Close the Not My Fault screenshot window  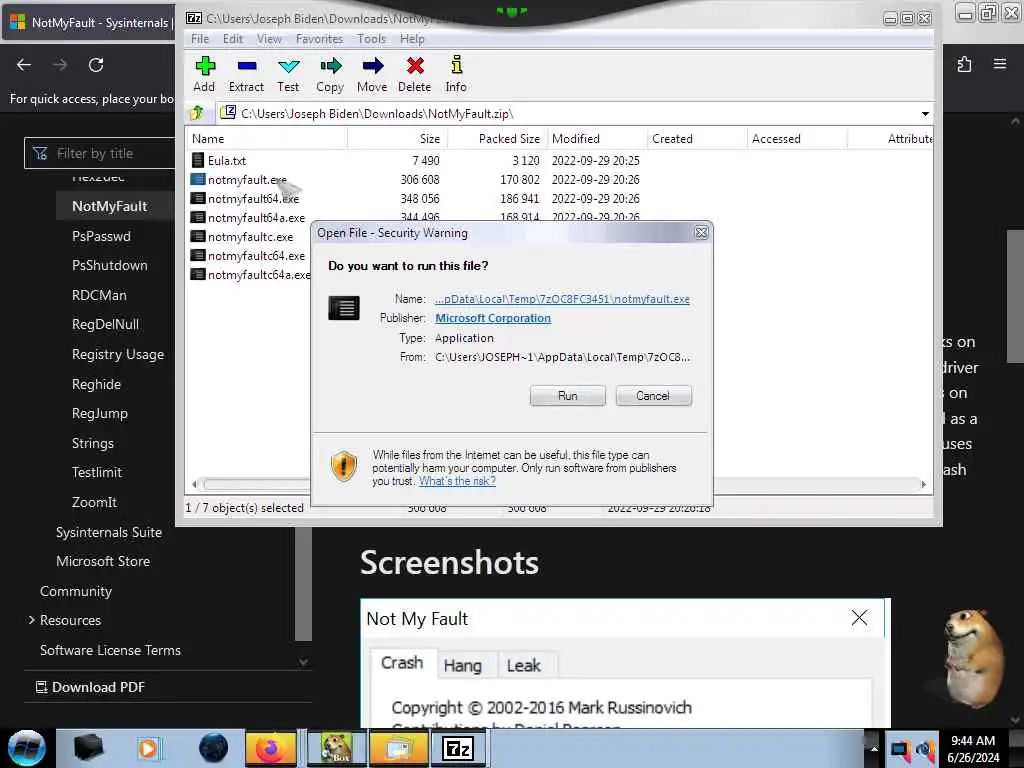click(x=859, y=618)
